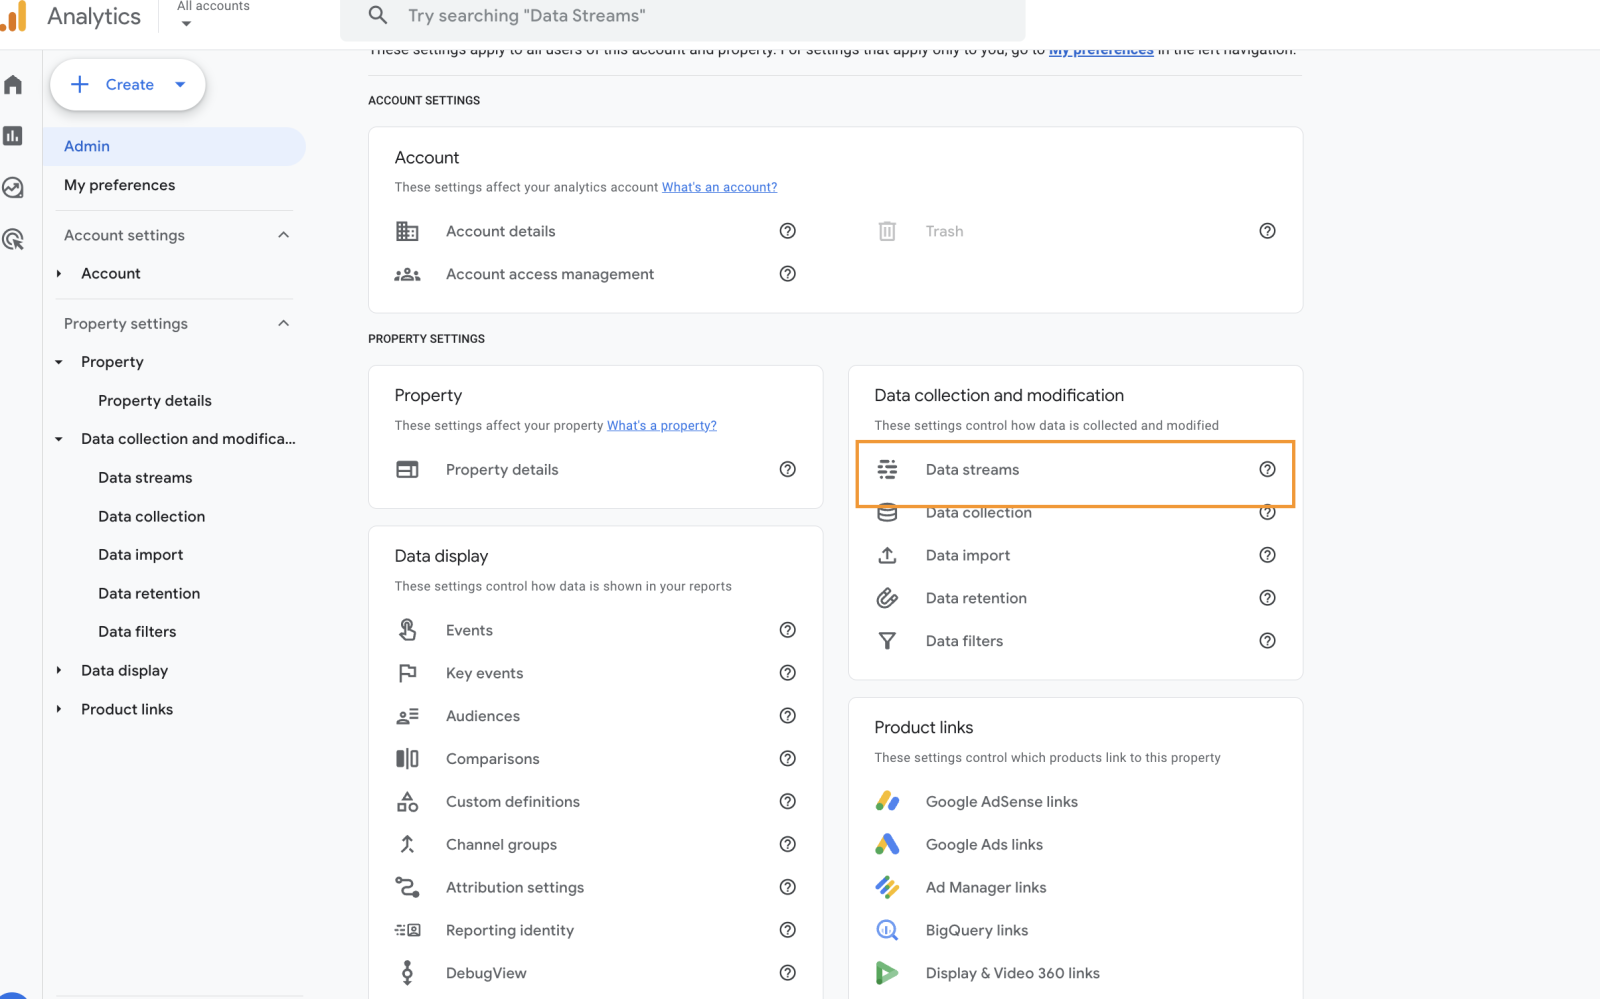Viewport: 1600px width, 999px height.
Task: Open BigQuery links setting
Action: click(x=977, y=930)
